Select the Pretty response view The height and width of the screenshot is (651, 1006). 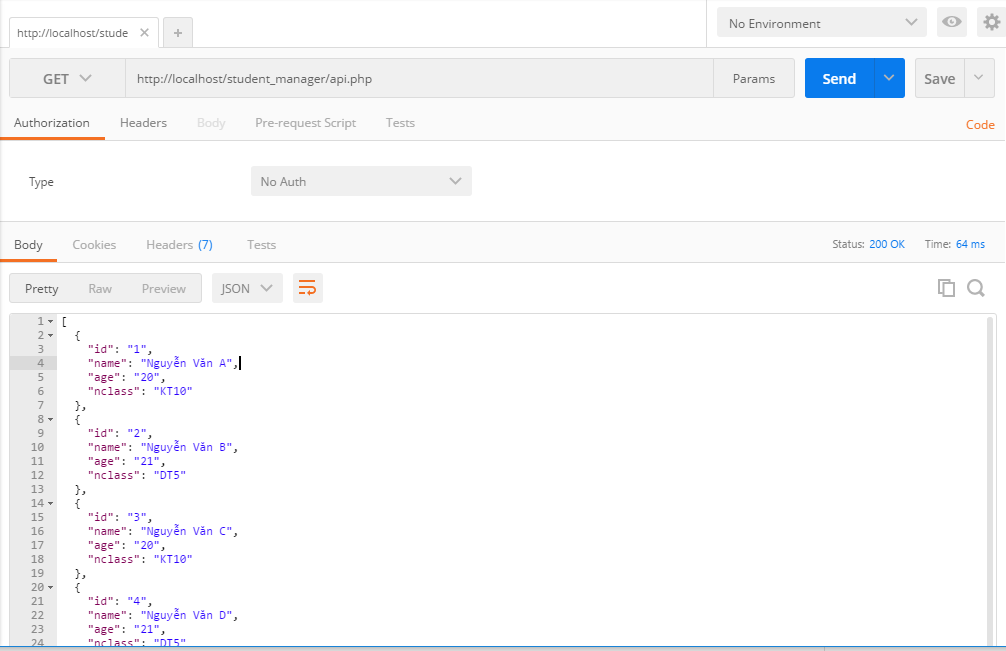(x=42, y=288)
